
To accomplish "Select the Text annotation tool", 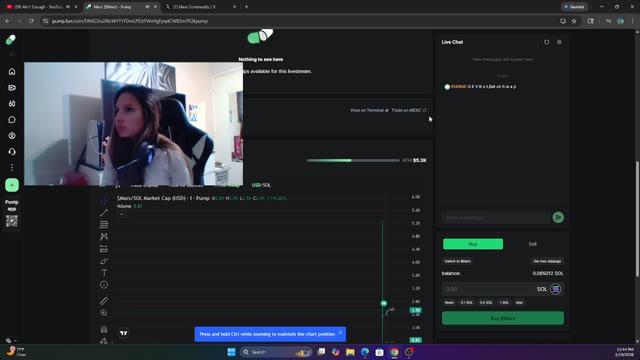I will pyautogui.click(x=104, y=273).
